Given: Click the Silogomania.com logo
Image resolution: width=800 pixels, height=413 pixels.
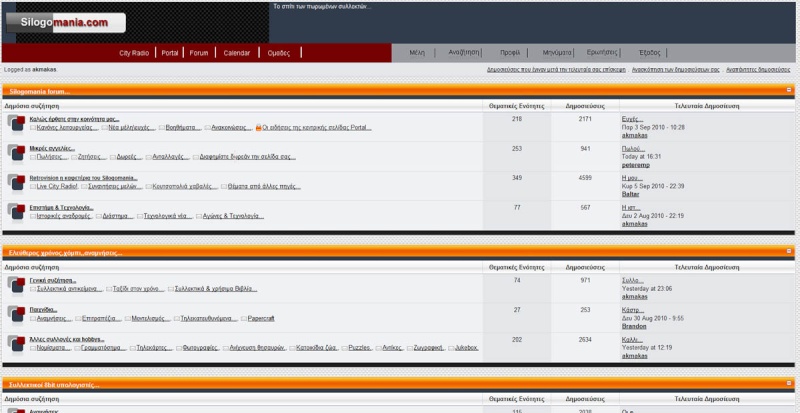Looking at the screenshot, I should tap(56, 20).
